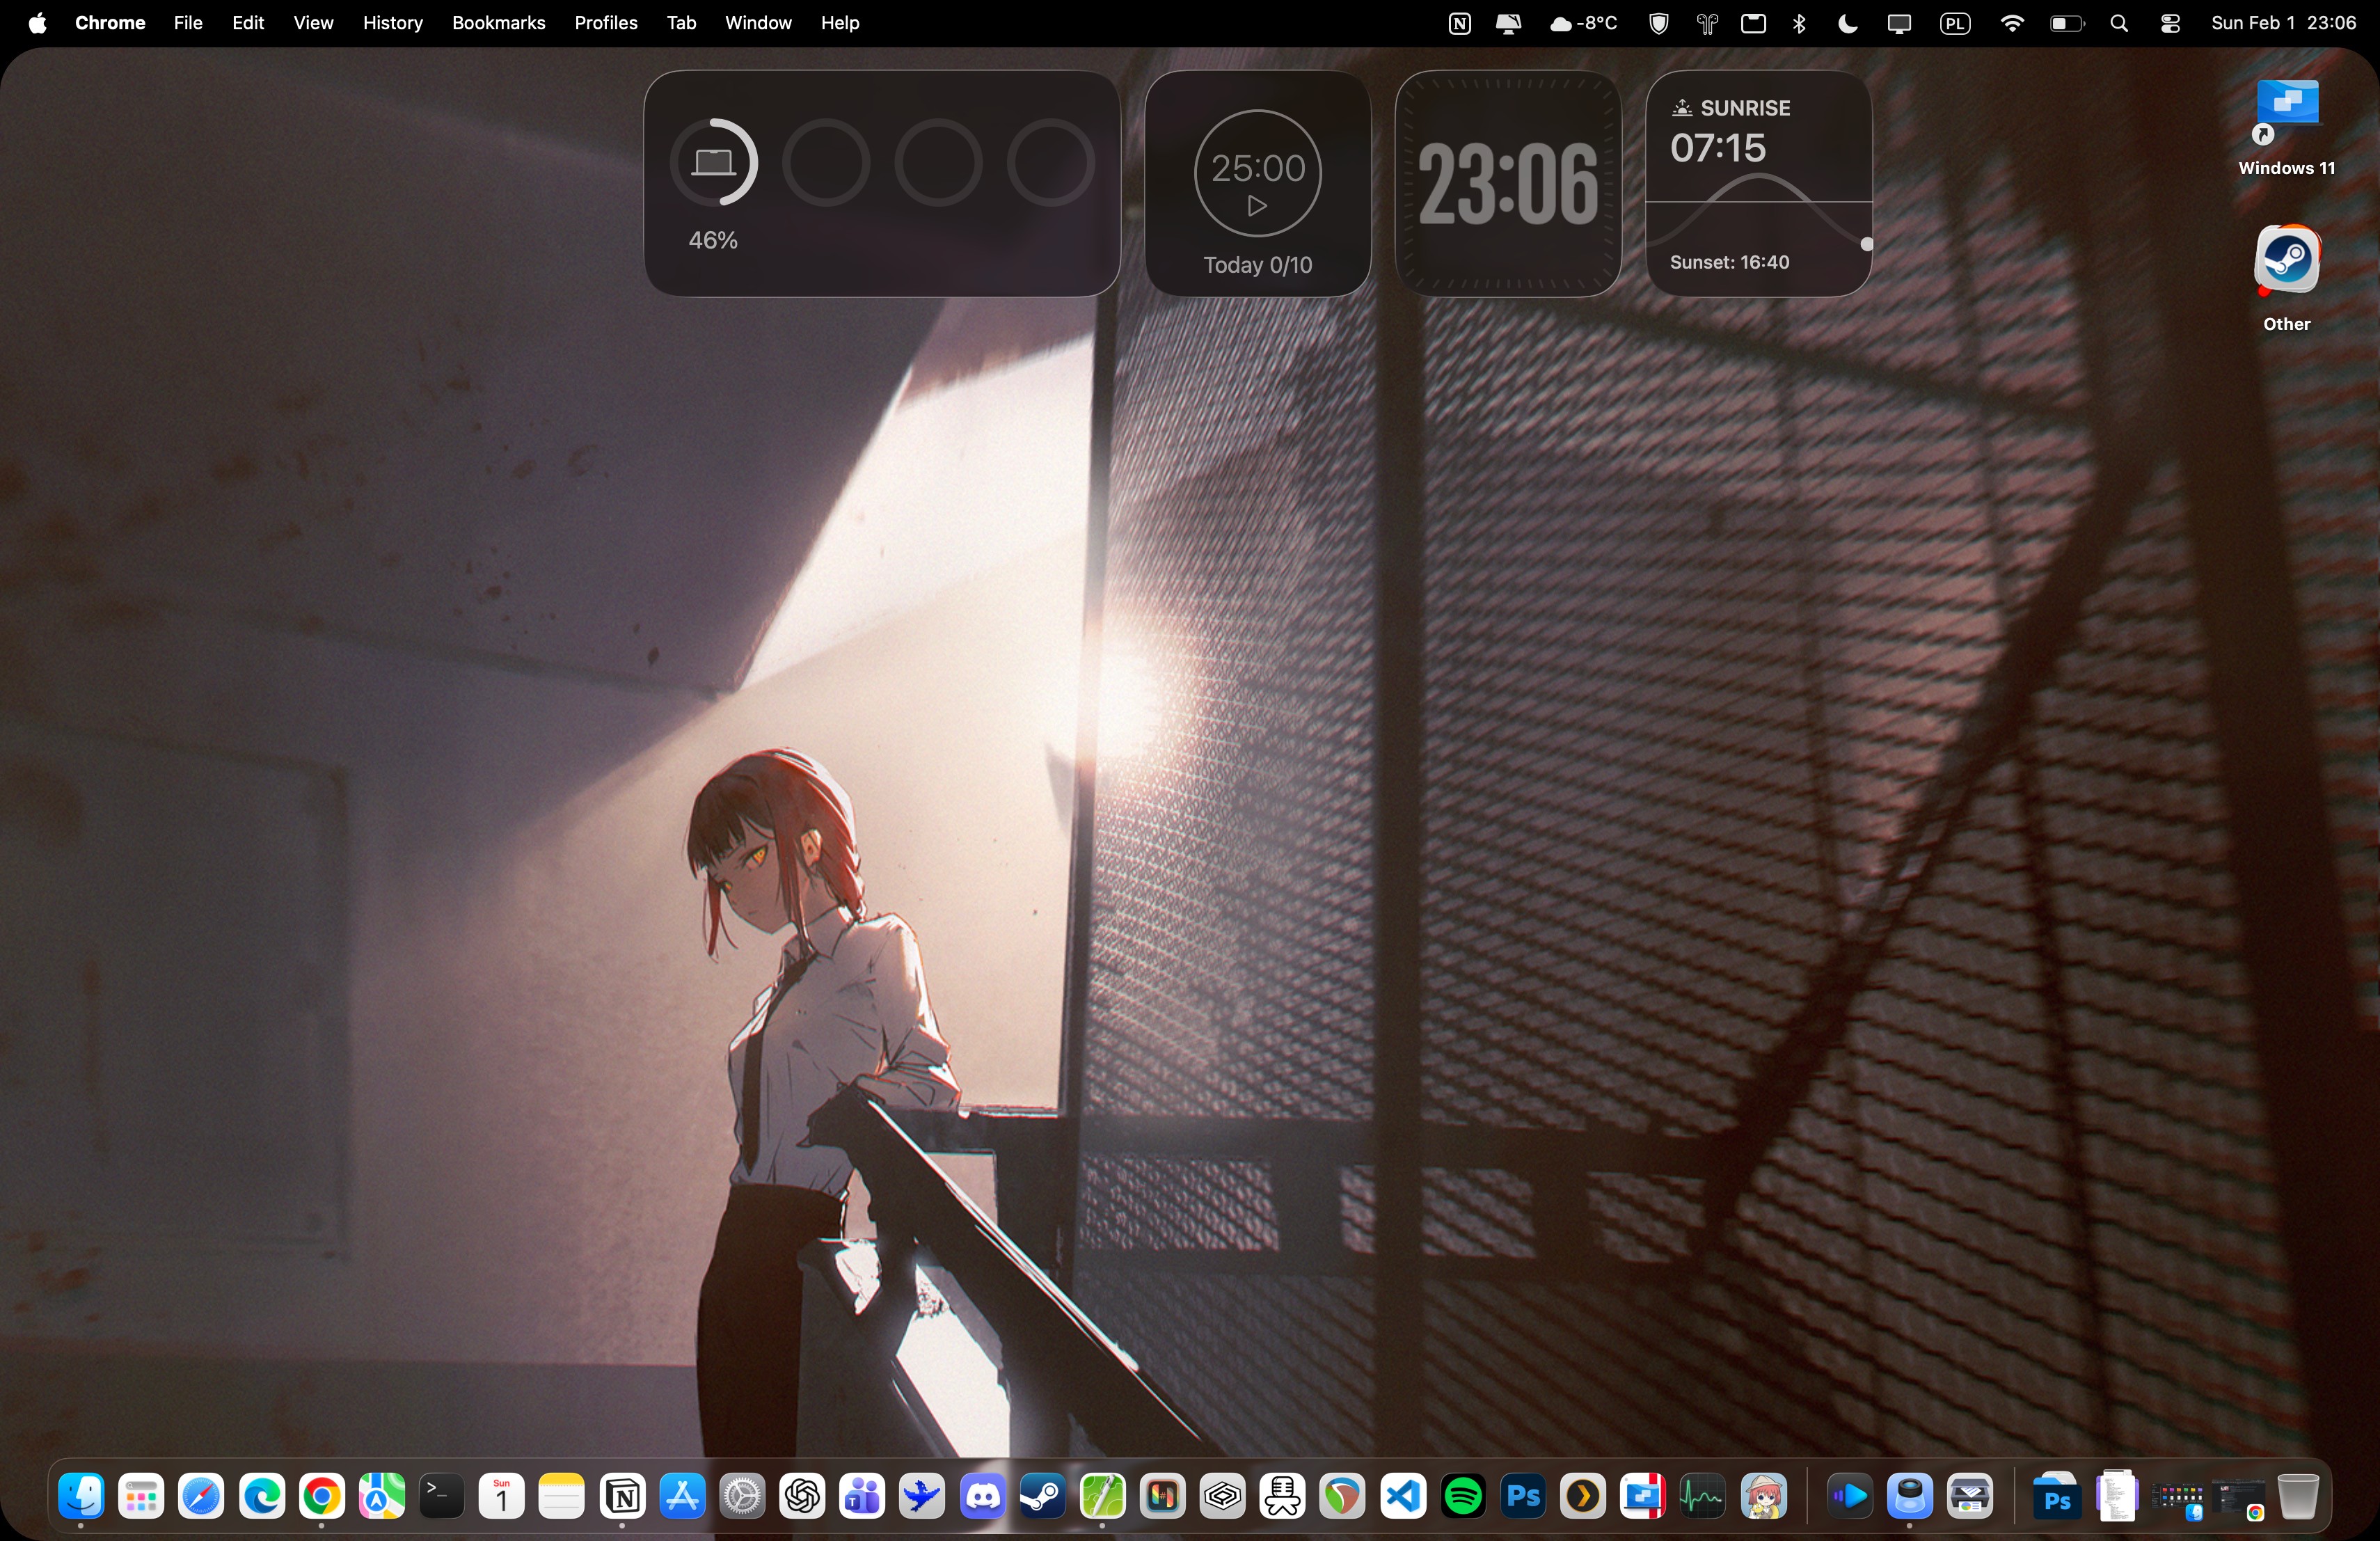2380x1541 pixels.
Task: Expand the weather -8°C menu item
Action: click(1583, 23)
